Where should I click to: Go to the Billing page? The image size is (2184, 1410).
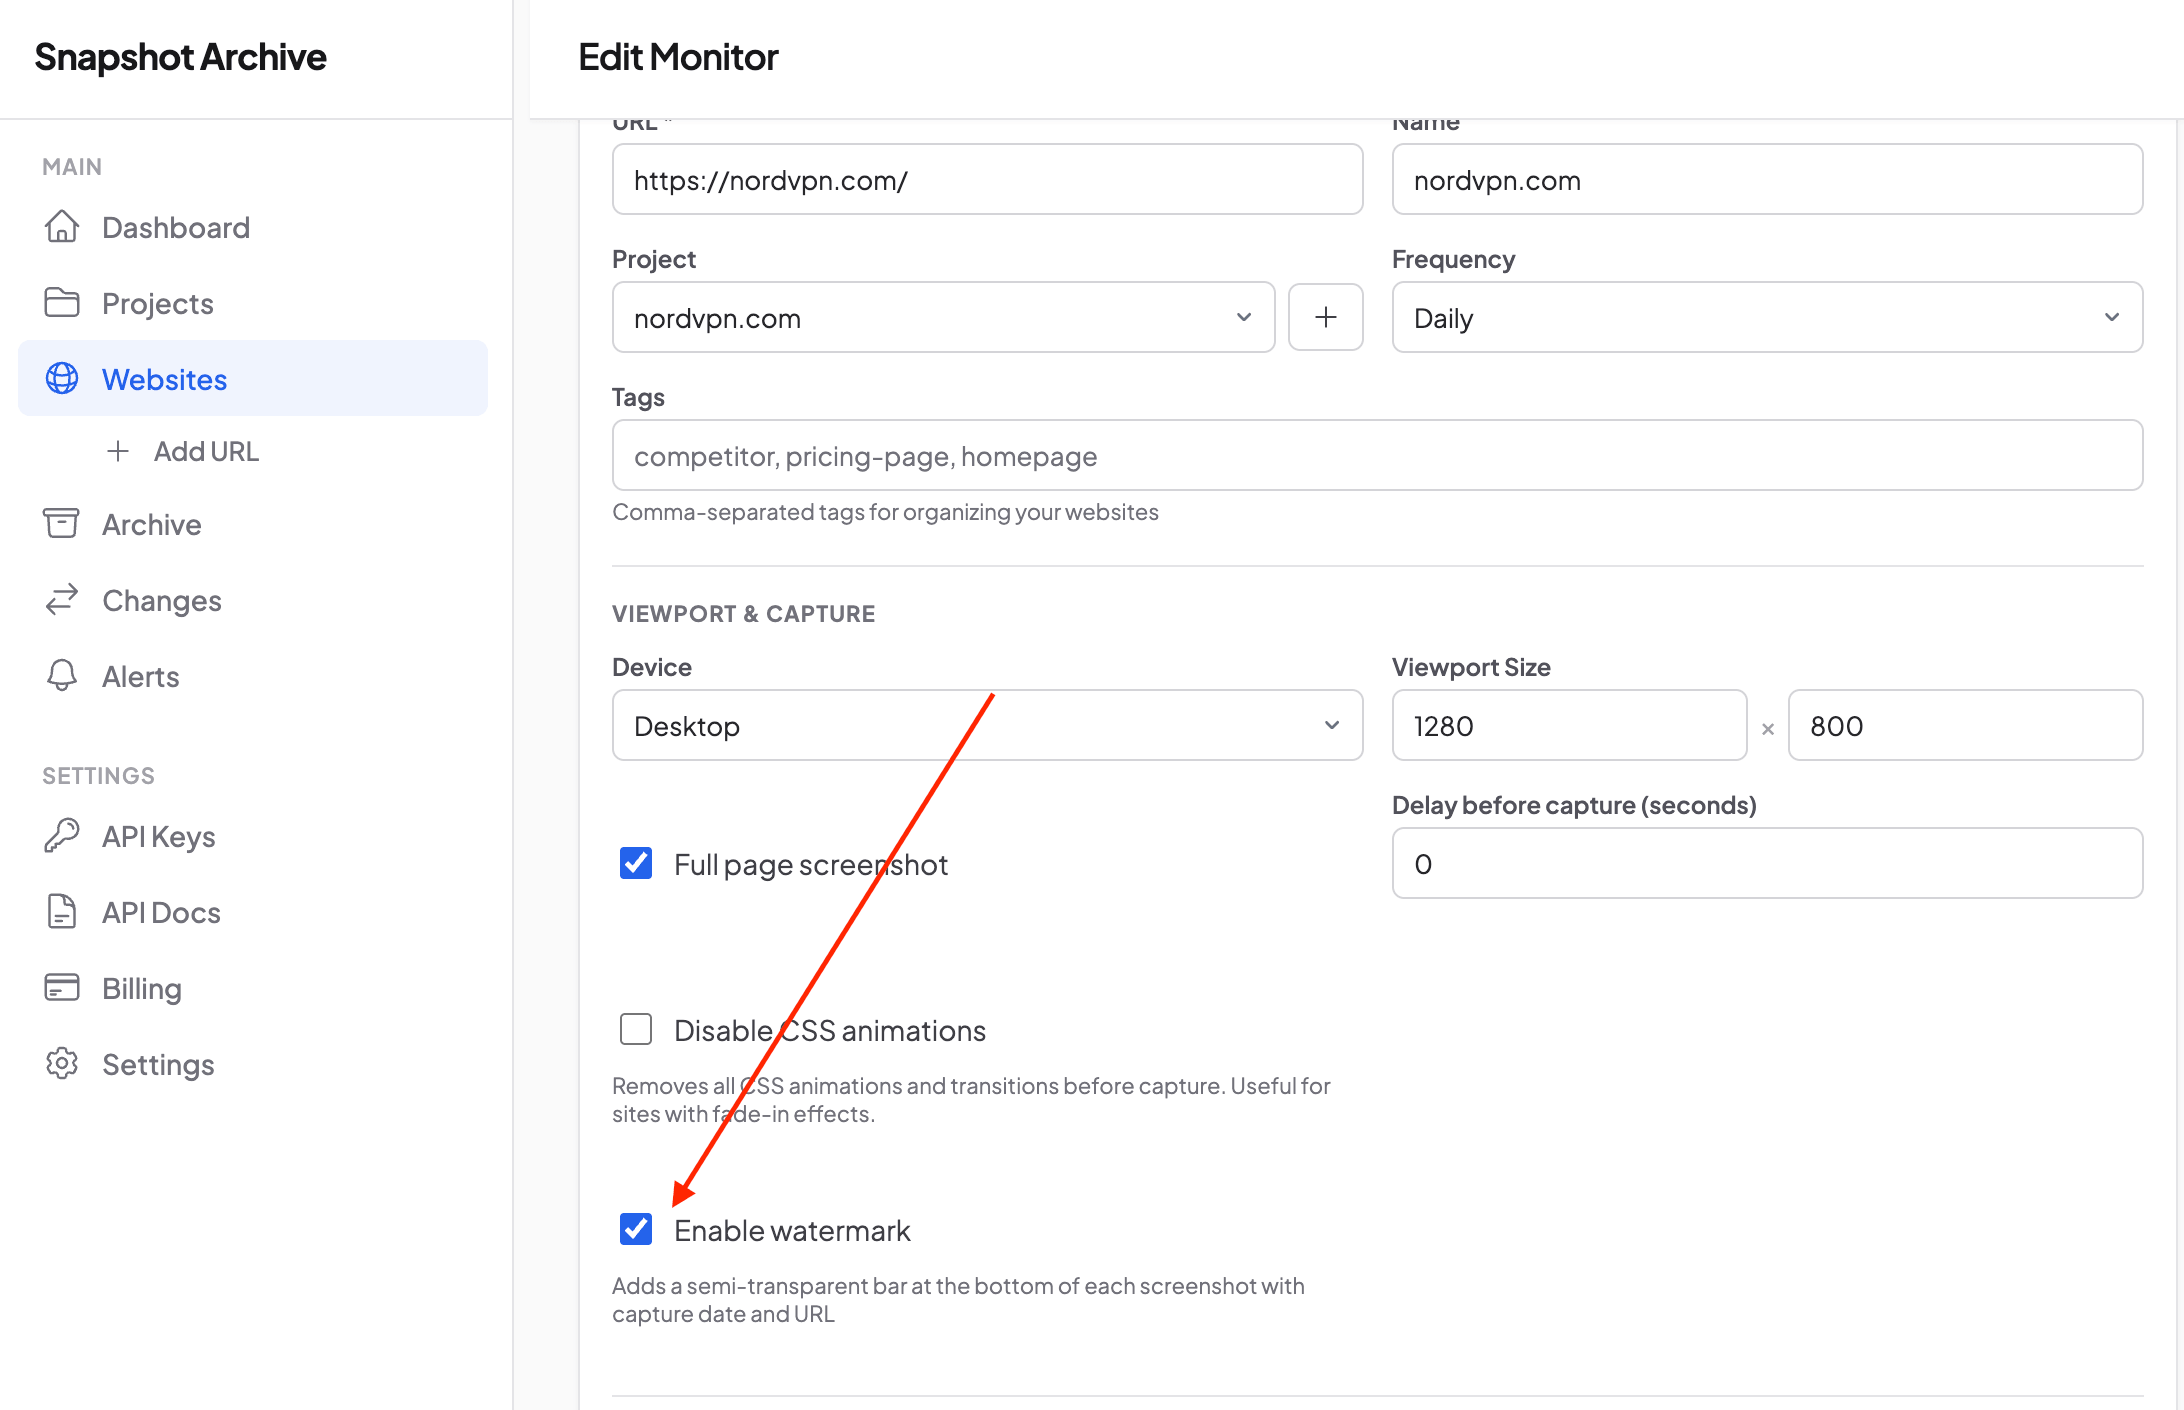point(253,988)
